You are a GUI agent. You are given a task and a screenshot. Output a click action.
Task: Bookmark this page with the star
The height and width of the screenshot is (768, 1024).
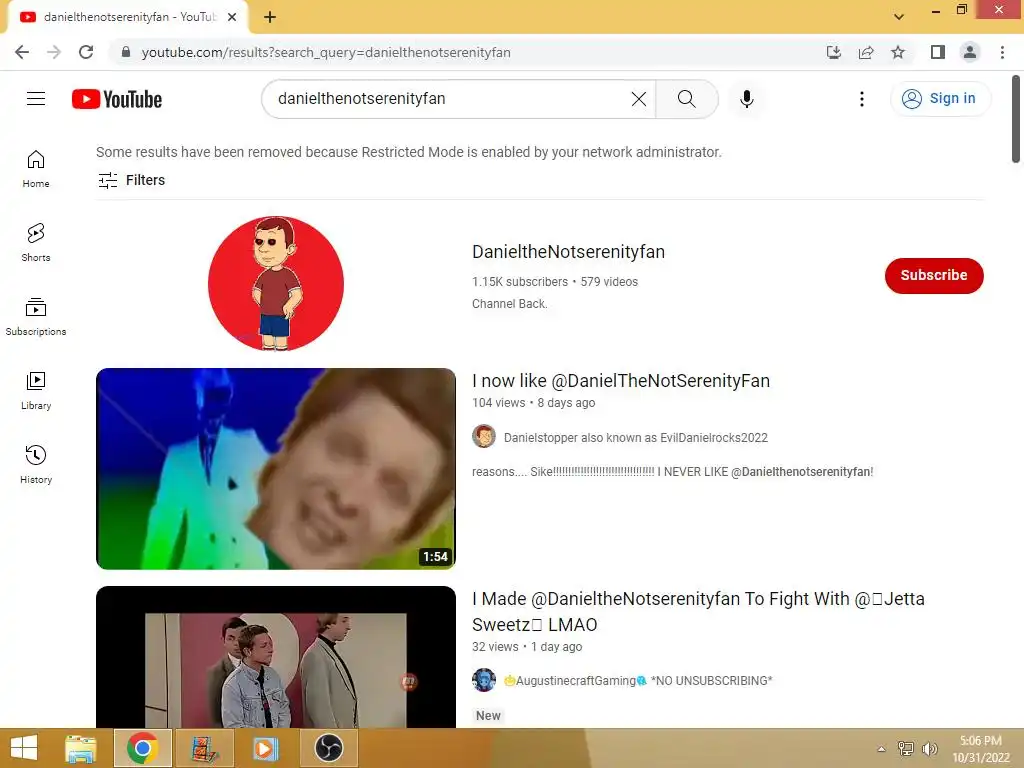(x=898, y=52)
